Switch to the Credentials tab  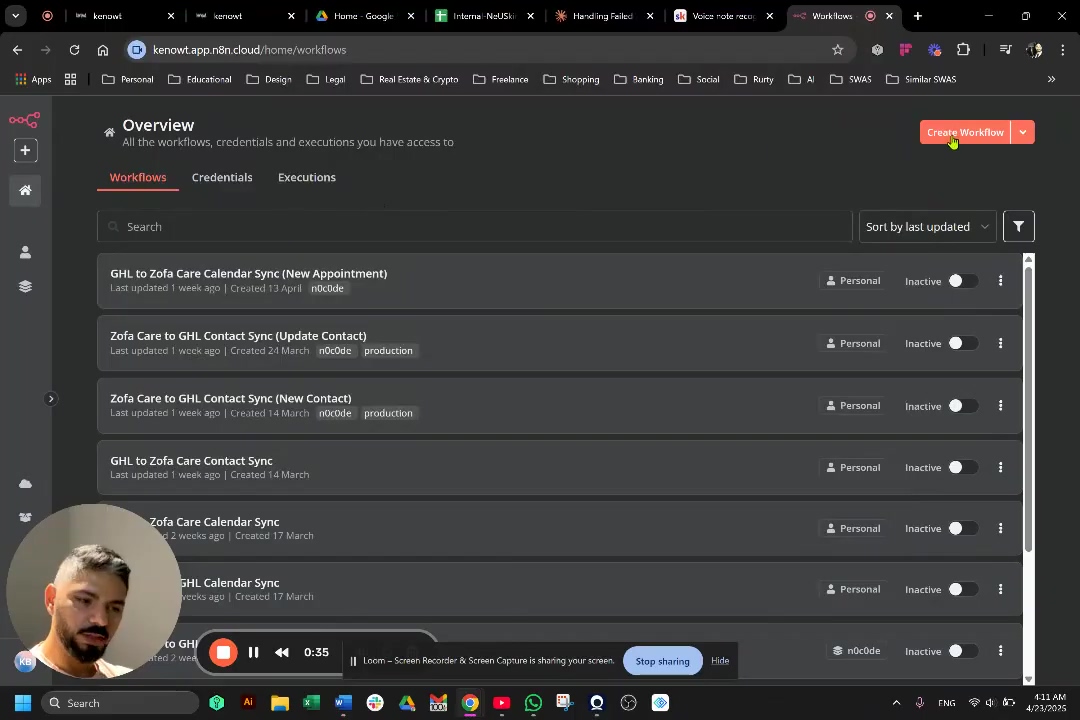point(222,177)
